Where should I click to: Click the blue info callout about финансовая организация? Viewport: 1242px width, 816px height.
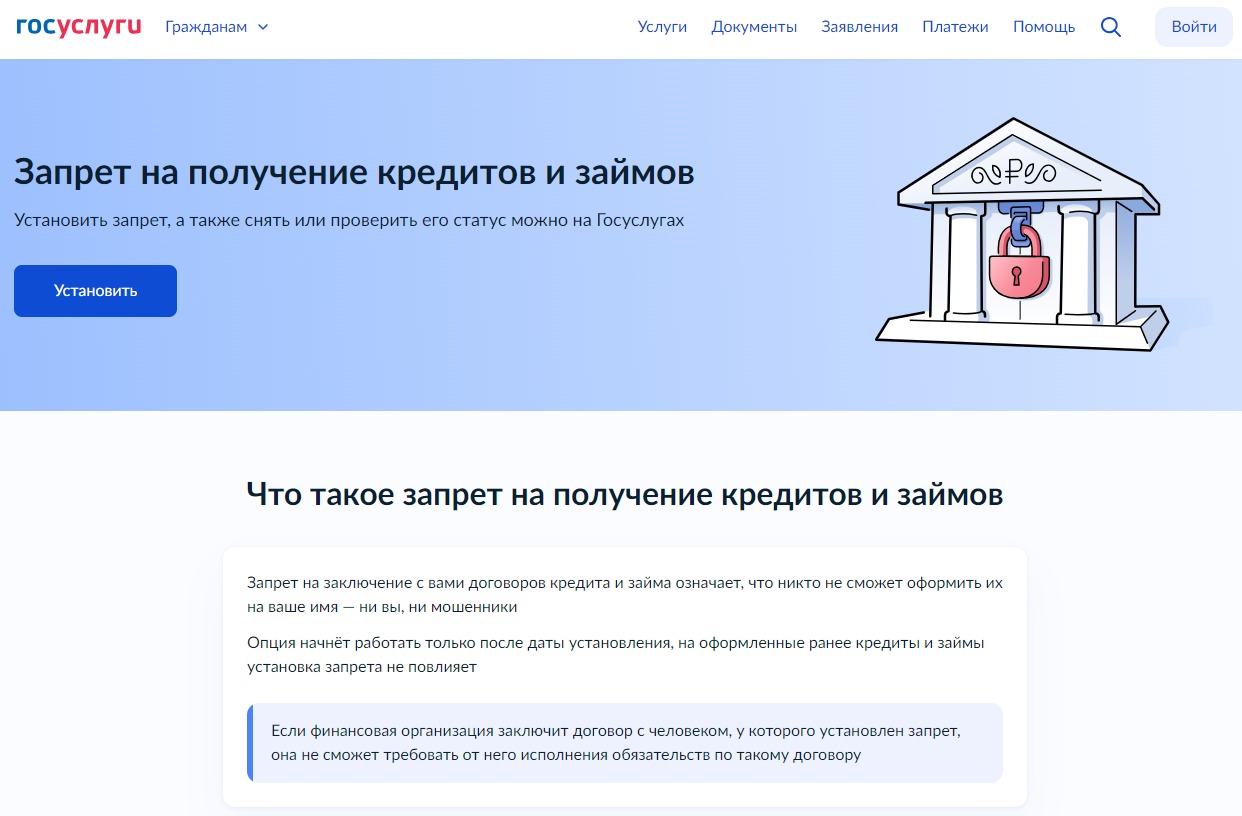(624, 743)
